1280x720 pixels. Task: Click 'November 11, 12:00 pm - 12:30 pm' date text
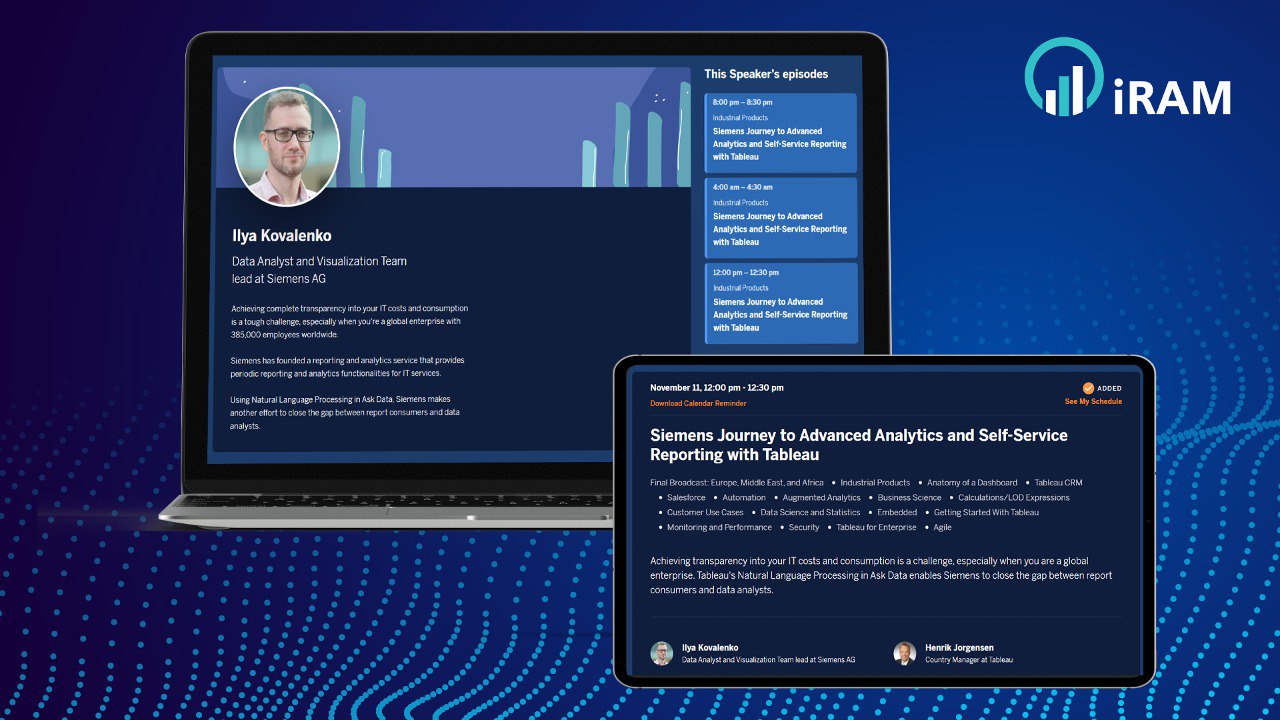(717, 388)
